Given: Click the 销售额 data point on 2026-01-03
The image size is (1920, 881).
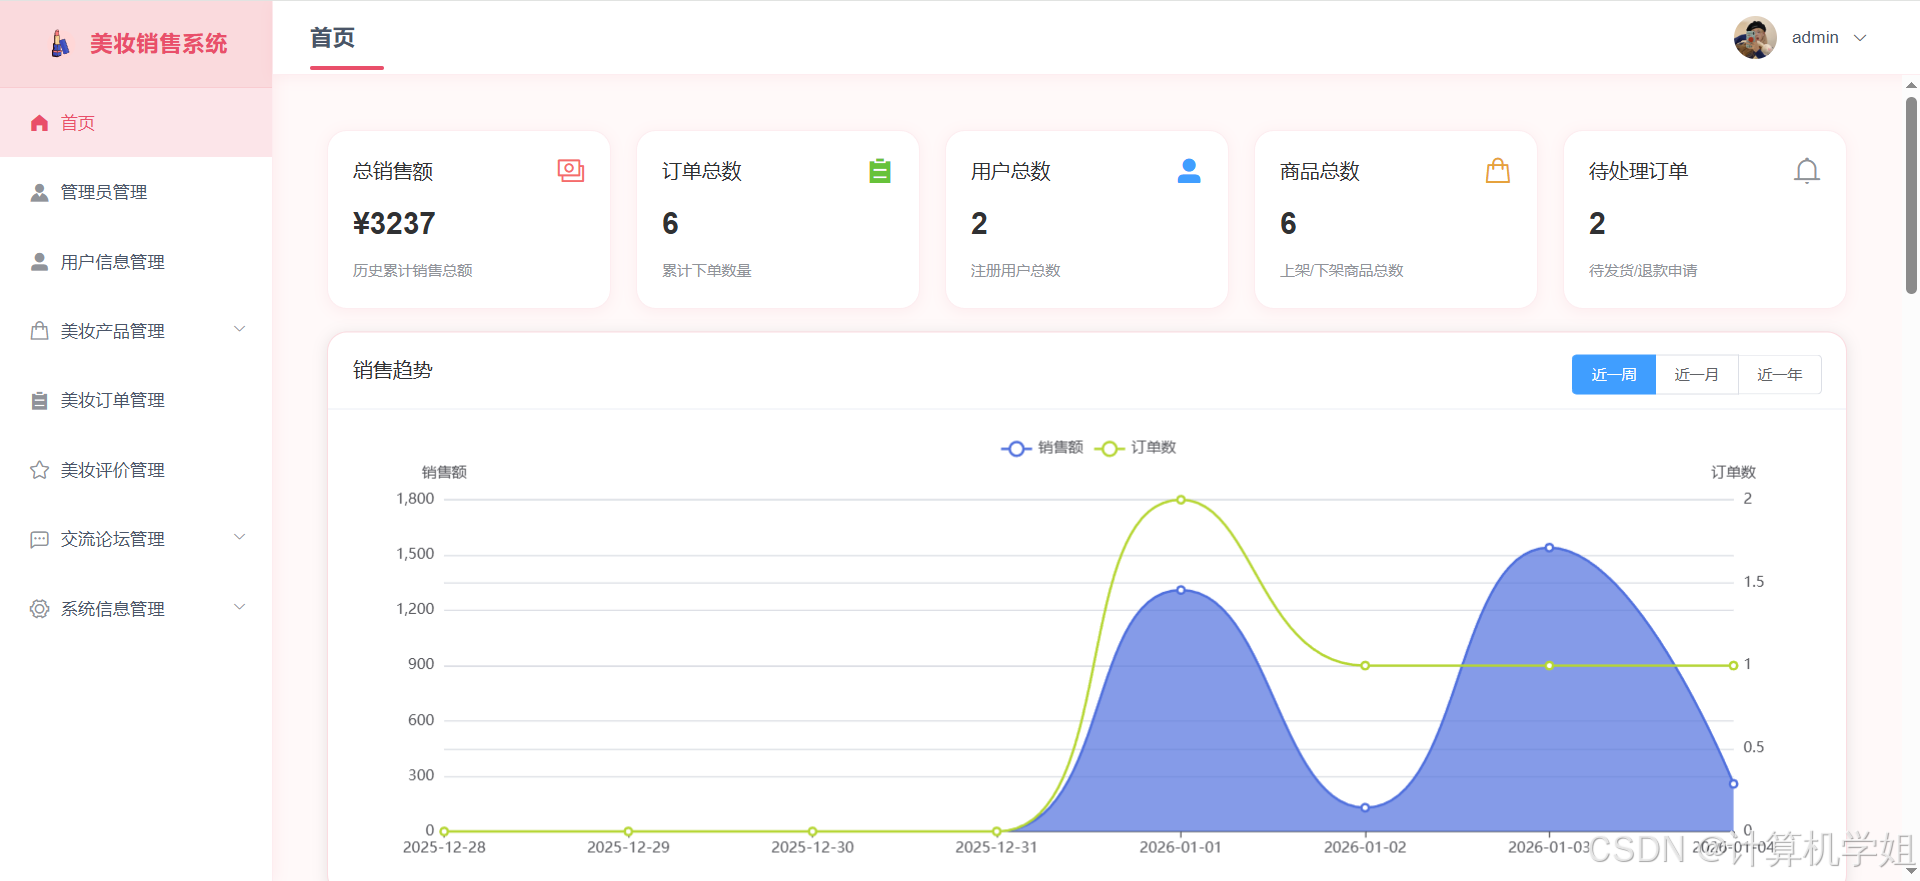Looking at the screenshot, I should click(1549, 548).
